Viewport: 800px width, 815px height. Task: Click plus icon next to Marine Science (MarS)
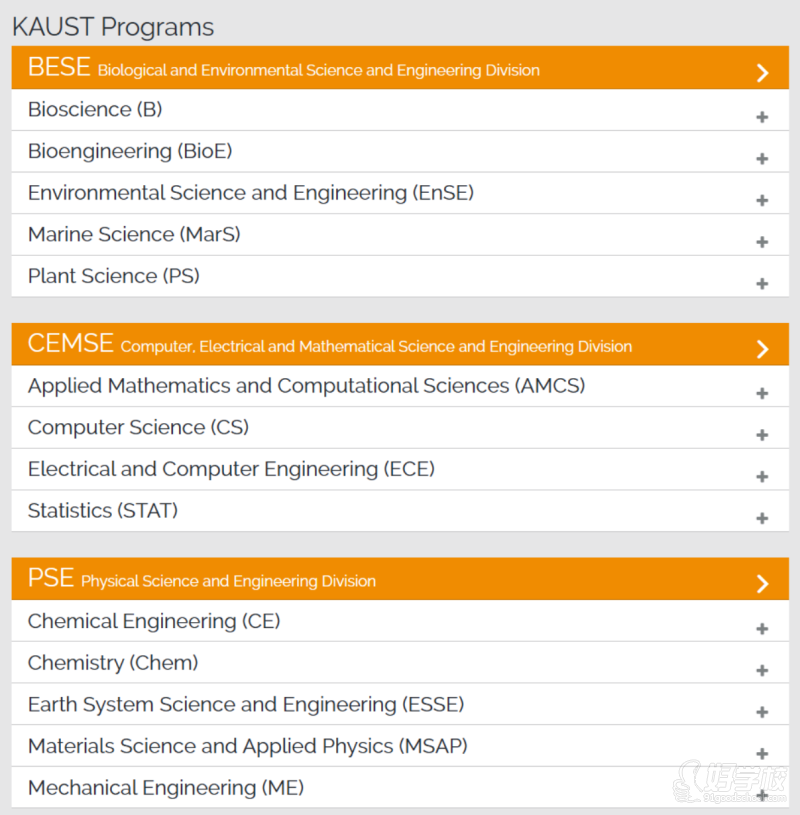(x=762, y=242)
